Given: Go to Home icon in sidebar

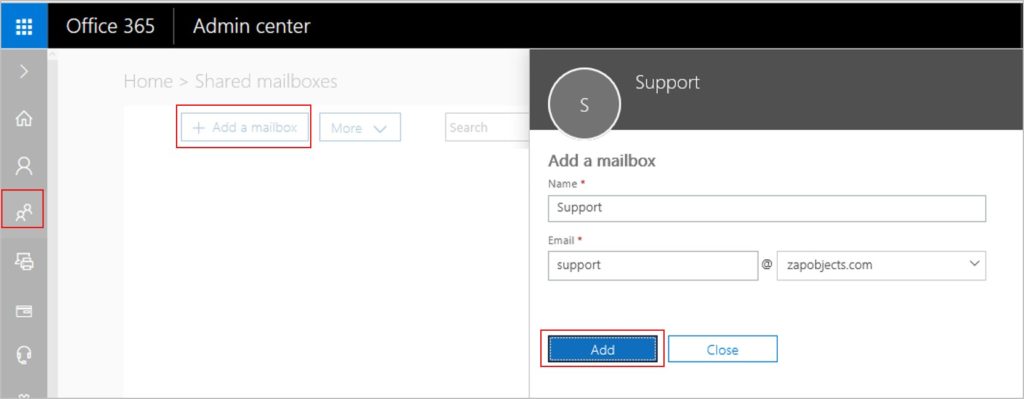Looking at the screenshot, I should point(24,119).
